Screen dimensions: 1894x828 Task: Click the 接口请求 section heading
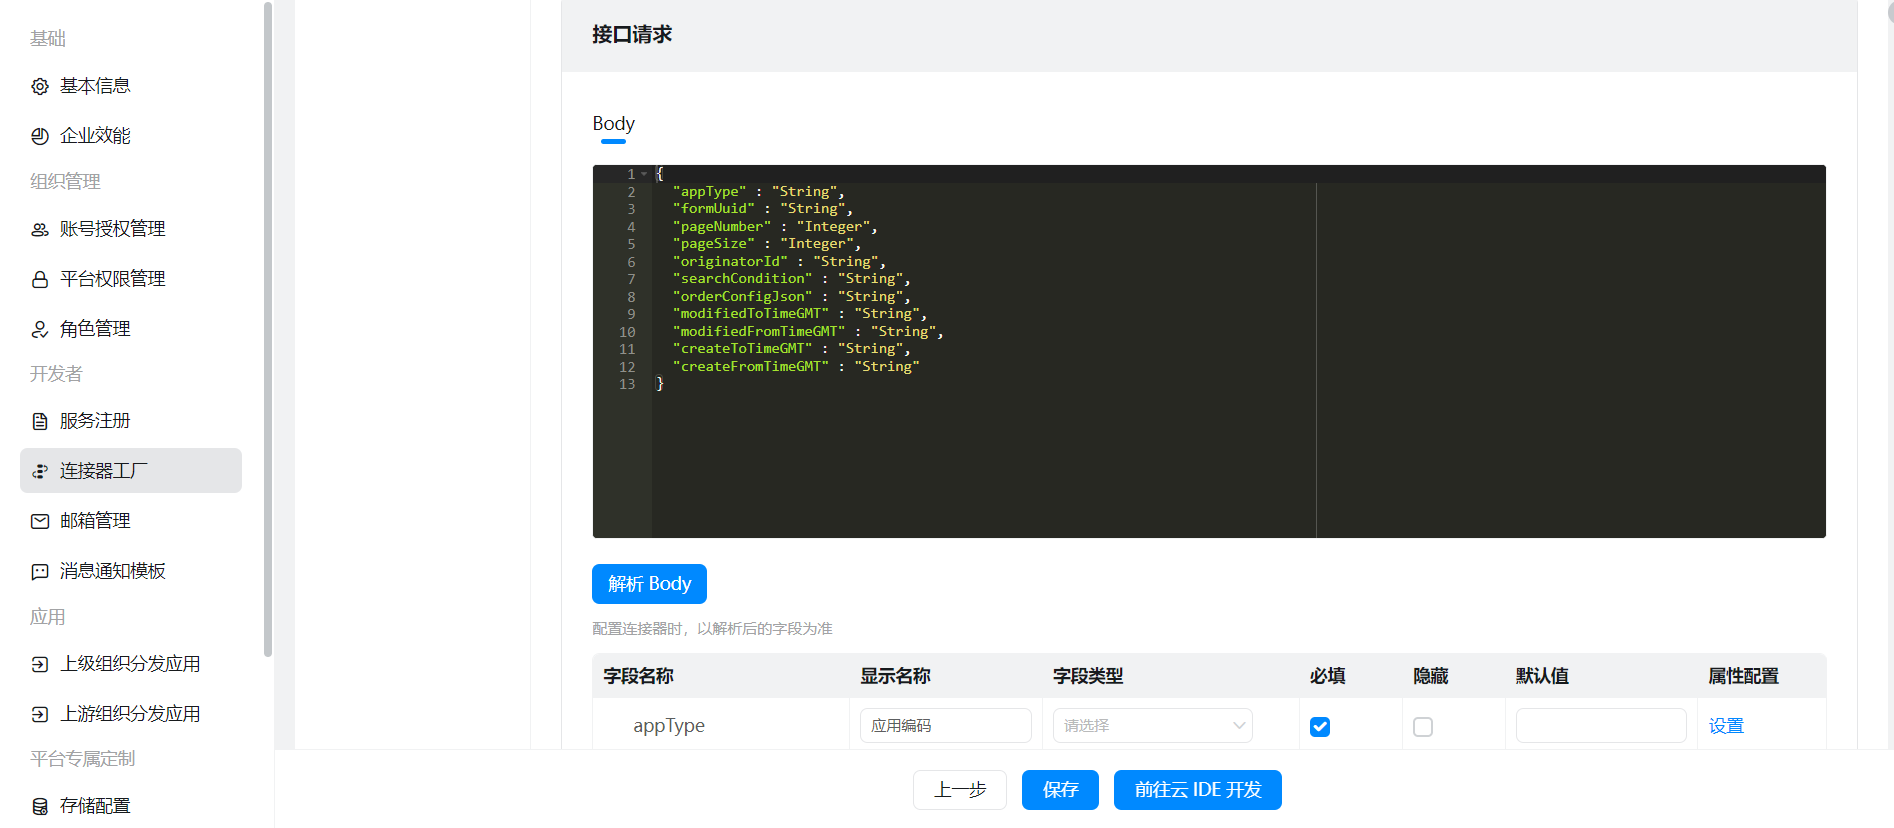632,35
